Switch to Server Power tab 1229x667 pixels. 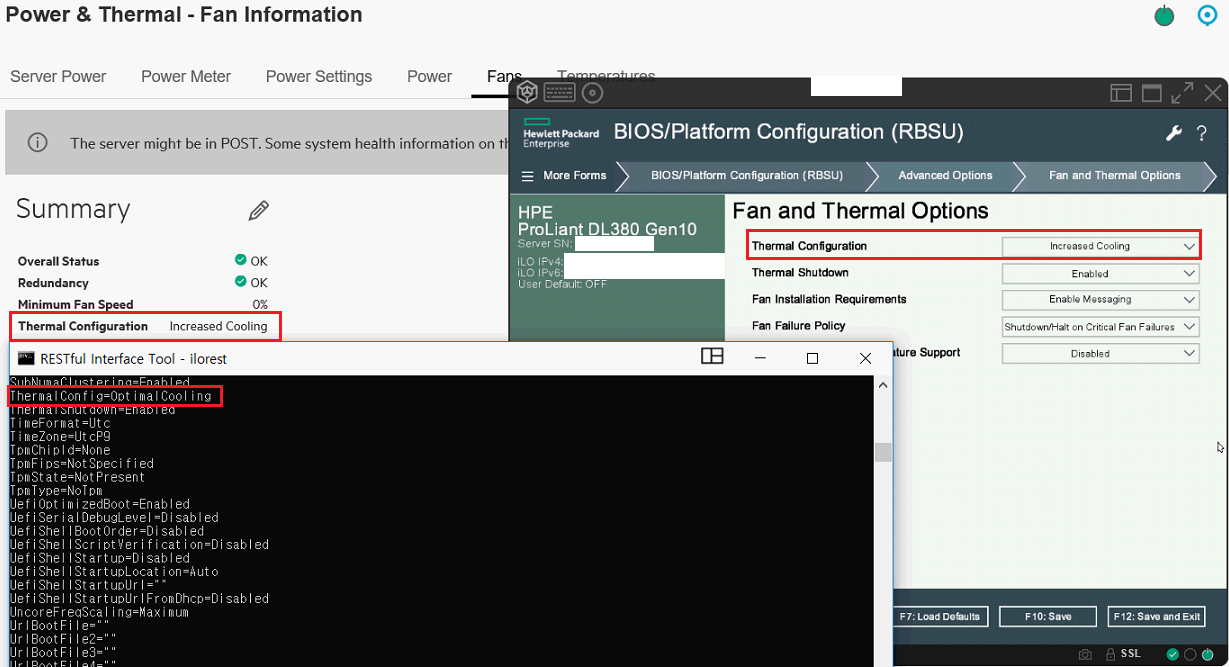[x=58, y=76]
